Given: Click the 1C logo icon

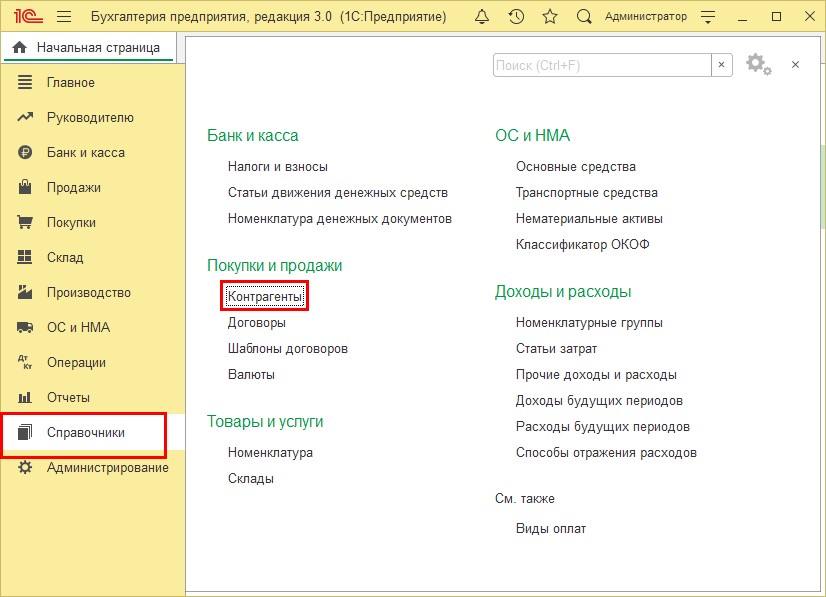Looking at the screenshot, I should [x=25, y=17].
